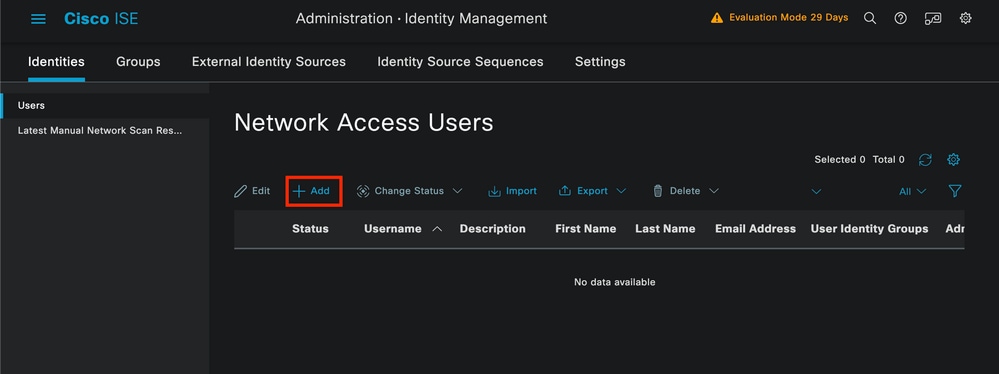Open the hamburger navigation menu
This screenshot has height=374, width=999.
pyautogui.click(x=38, y=19)
